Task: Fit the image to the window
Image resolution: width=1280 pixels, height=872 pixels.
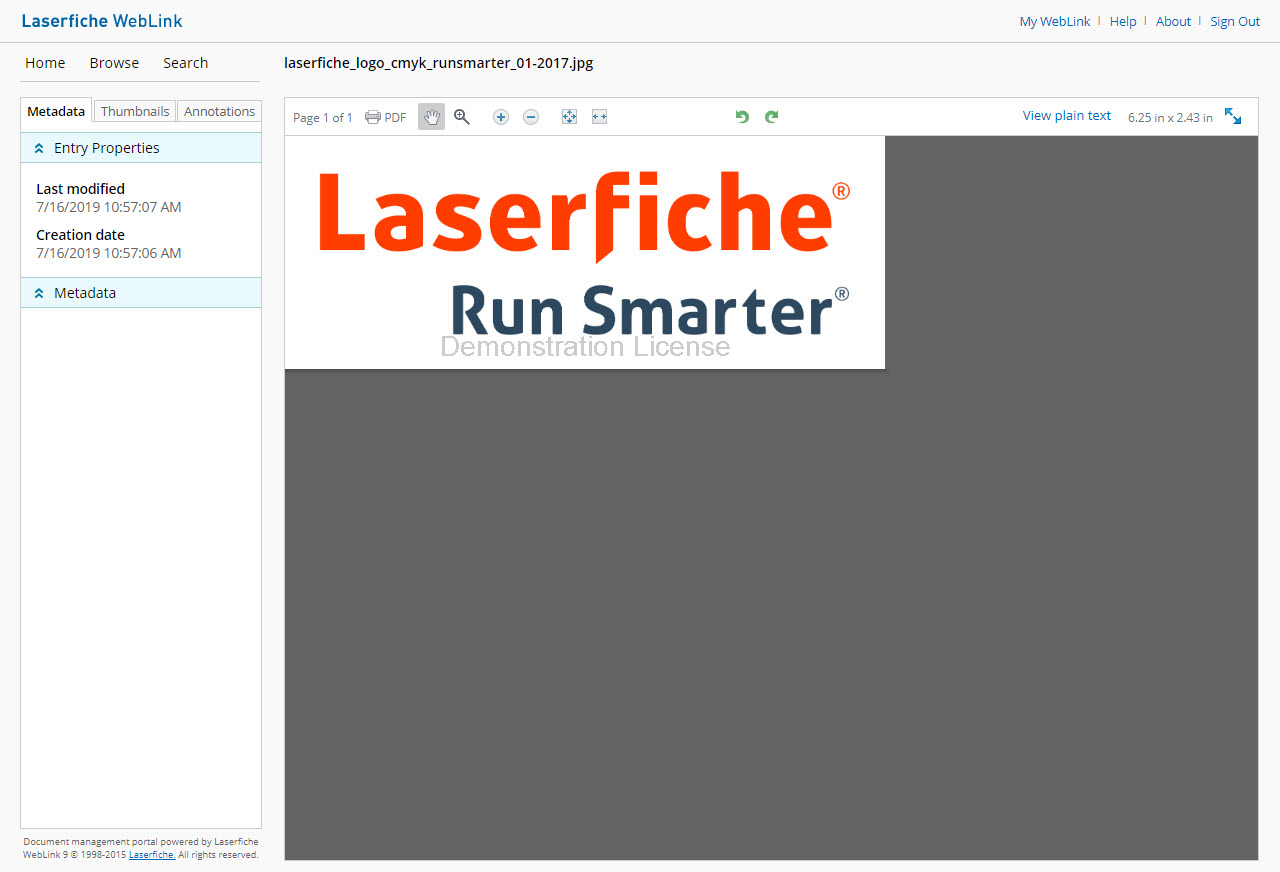Action: click(569, 117)
